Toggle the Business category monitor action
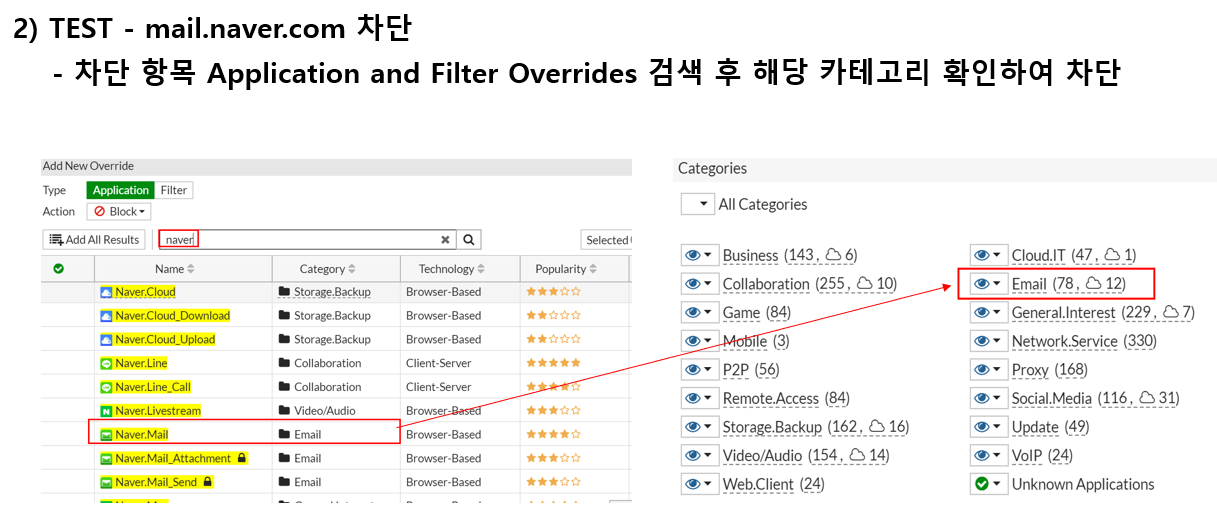Image resolution: width=1217 pixels, height=512 pixels. pyautogui.click(x=699, y=255)
